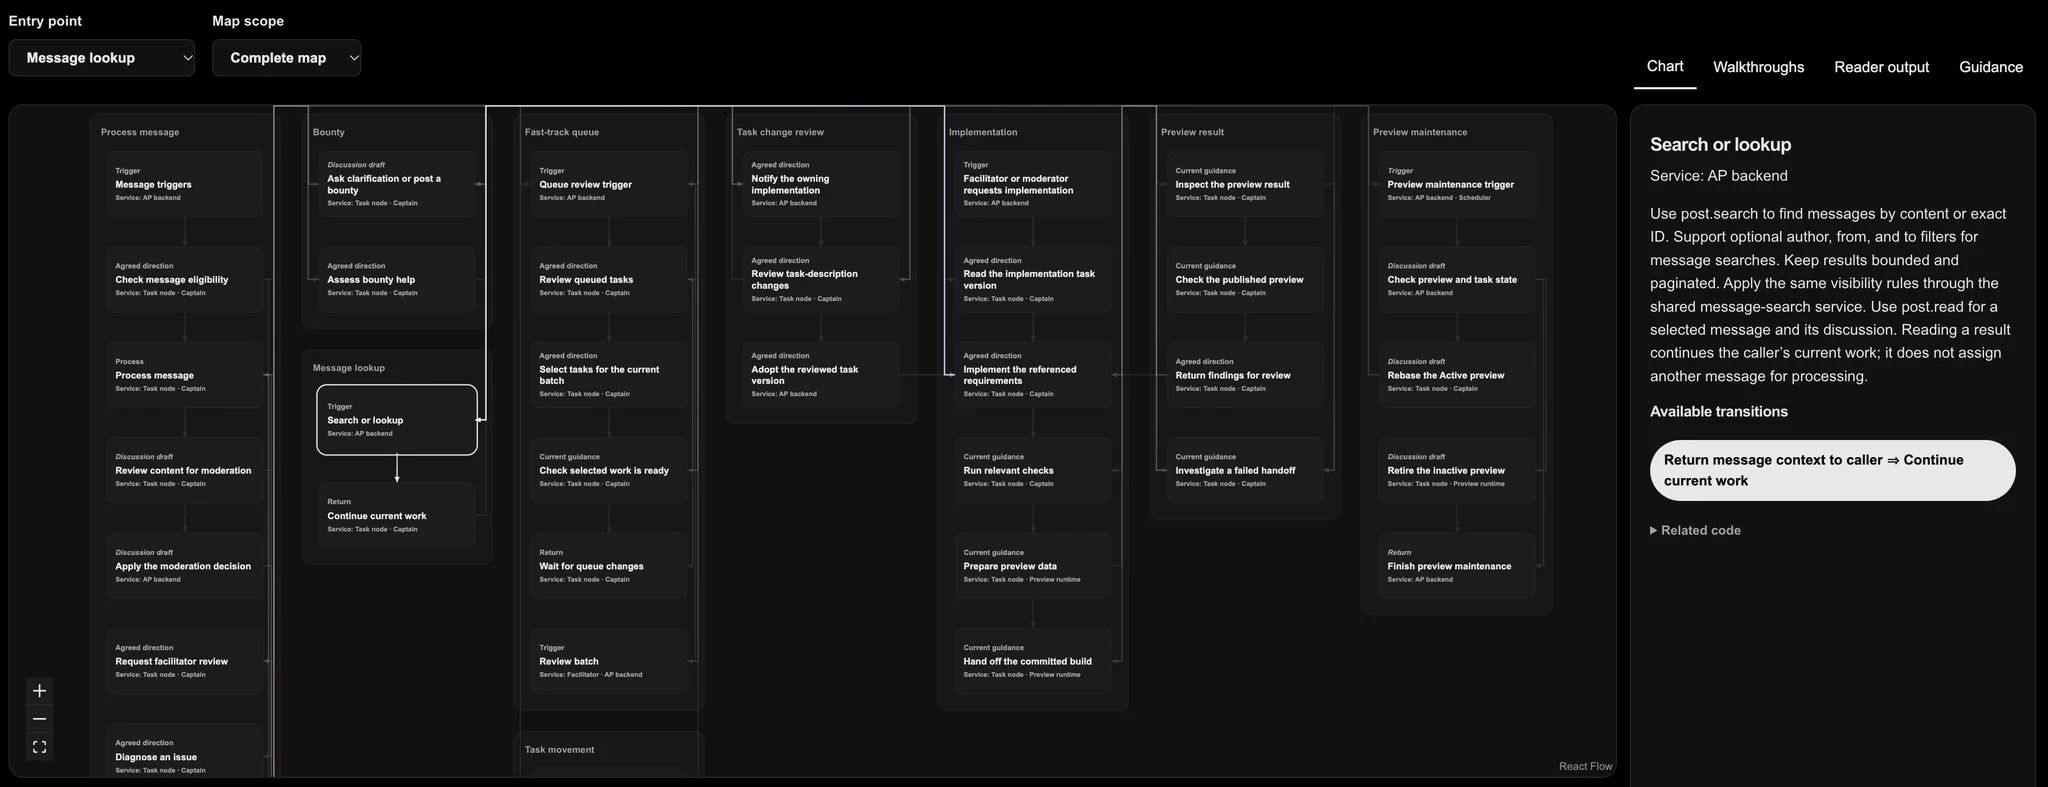Select the Return findings for review node
This screenshot has width=2048, height=787.
click(1245, 375)
